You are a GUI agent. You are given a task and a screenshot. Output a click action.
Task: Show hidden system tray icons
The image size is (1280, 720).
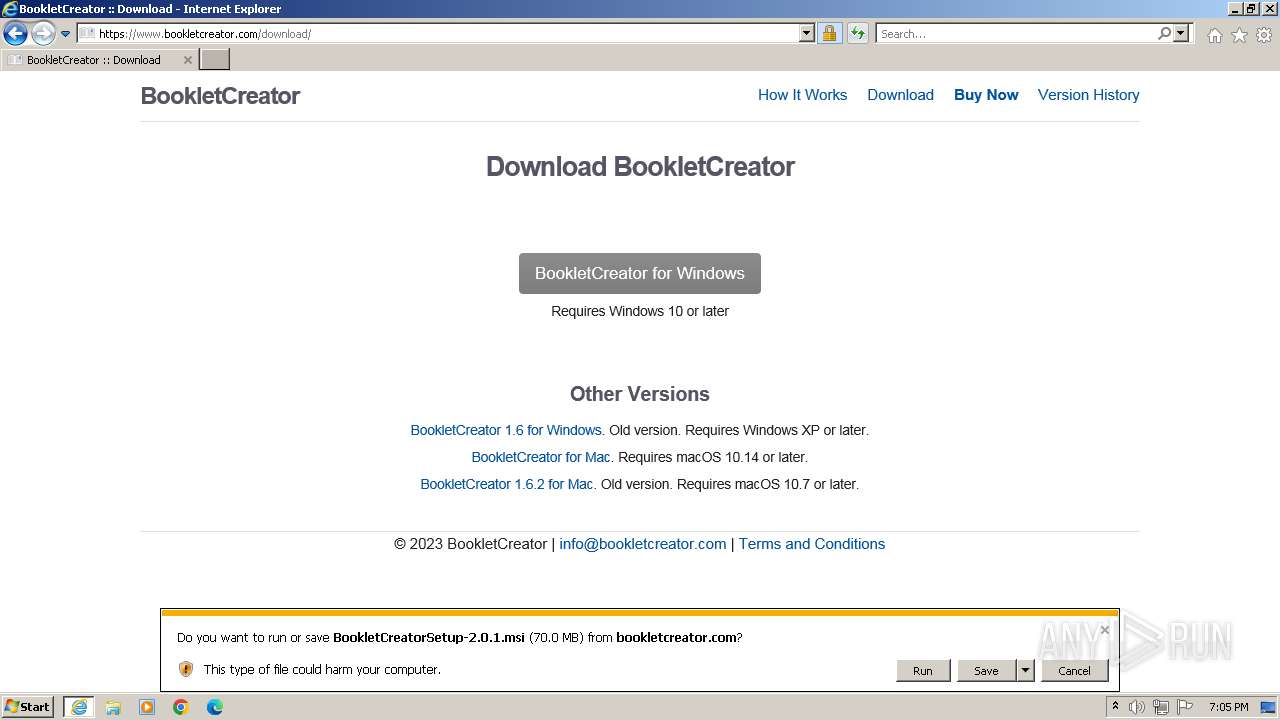(1116, 707)
